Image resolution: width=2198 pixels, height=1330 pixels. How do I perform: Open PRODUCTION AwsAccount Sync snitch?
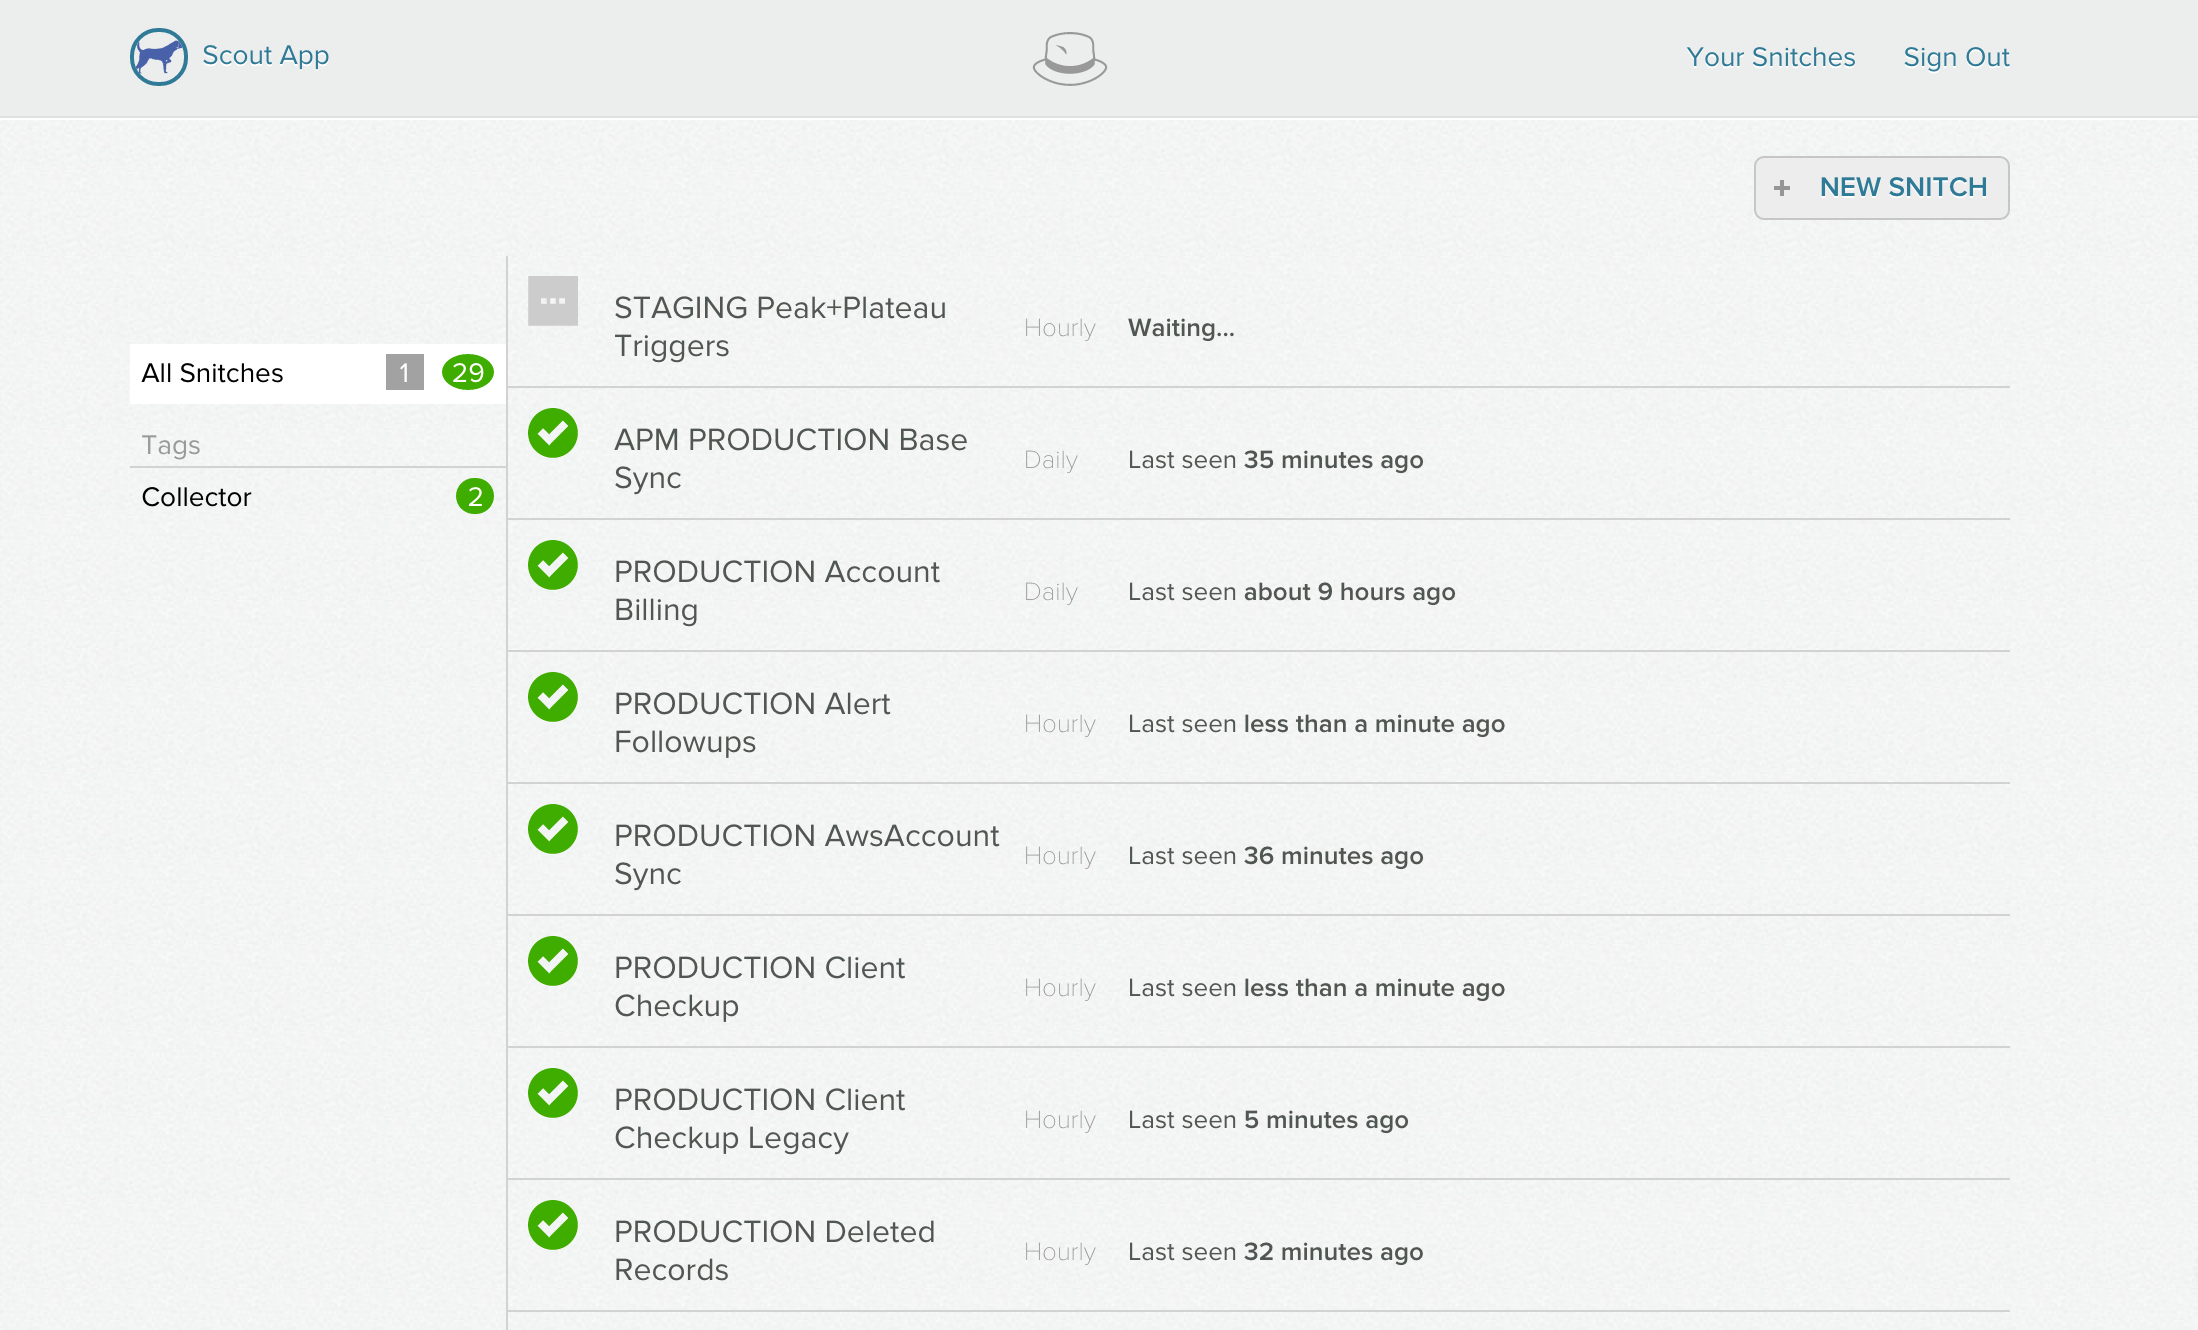[x=807, y=854]
